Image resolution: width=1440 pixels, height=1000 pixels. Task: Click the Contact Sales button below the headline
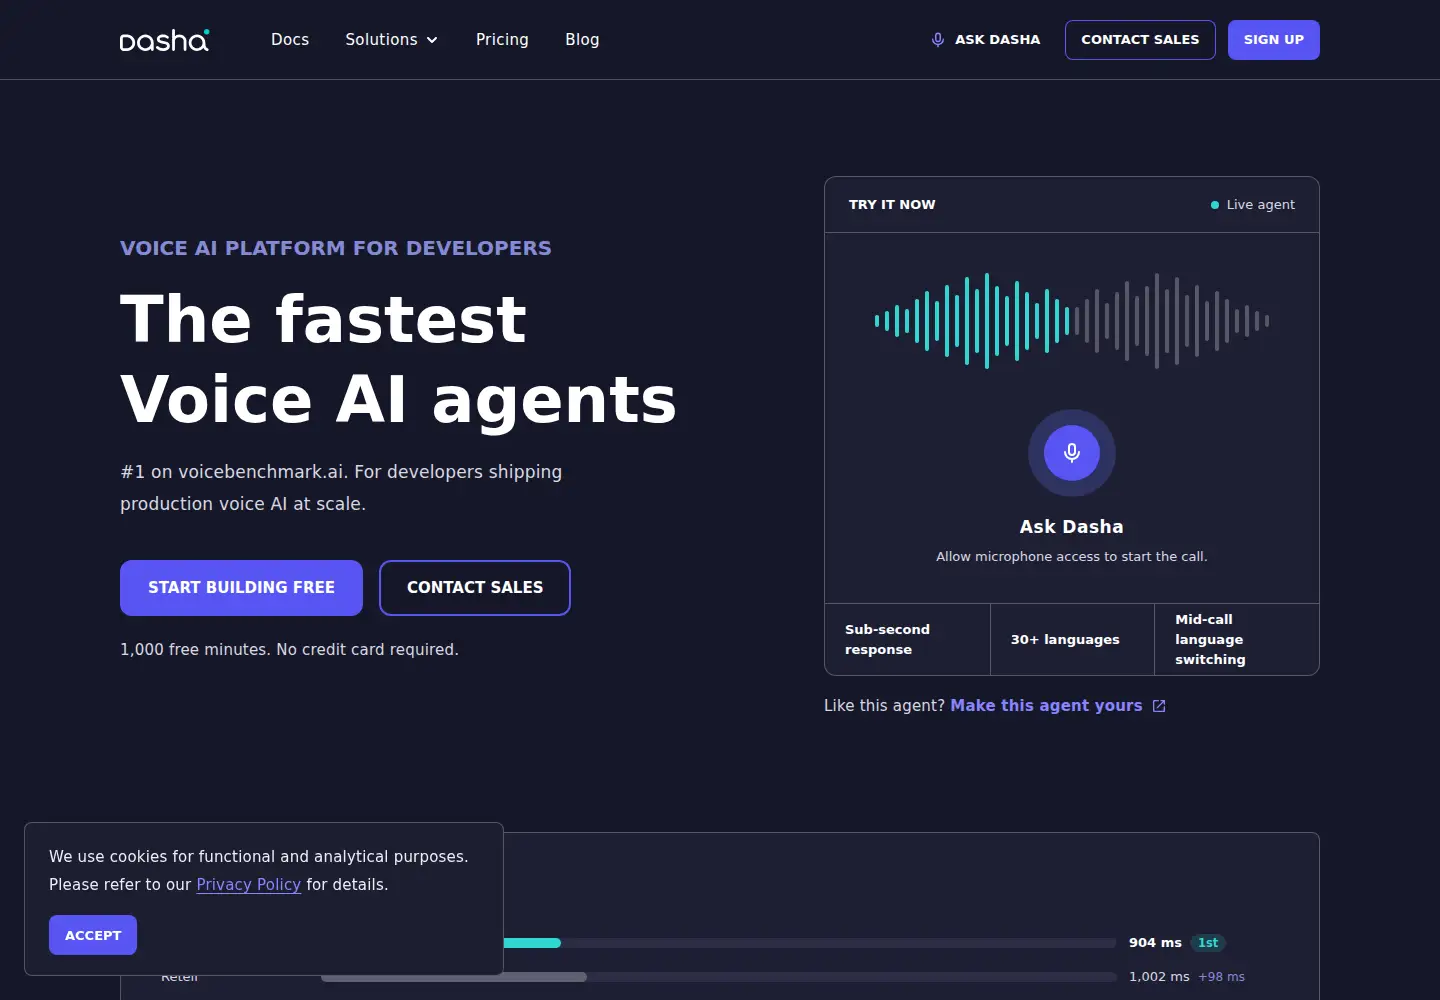[475, 588]
